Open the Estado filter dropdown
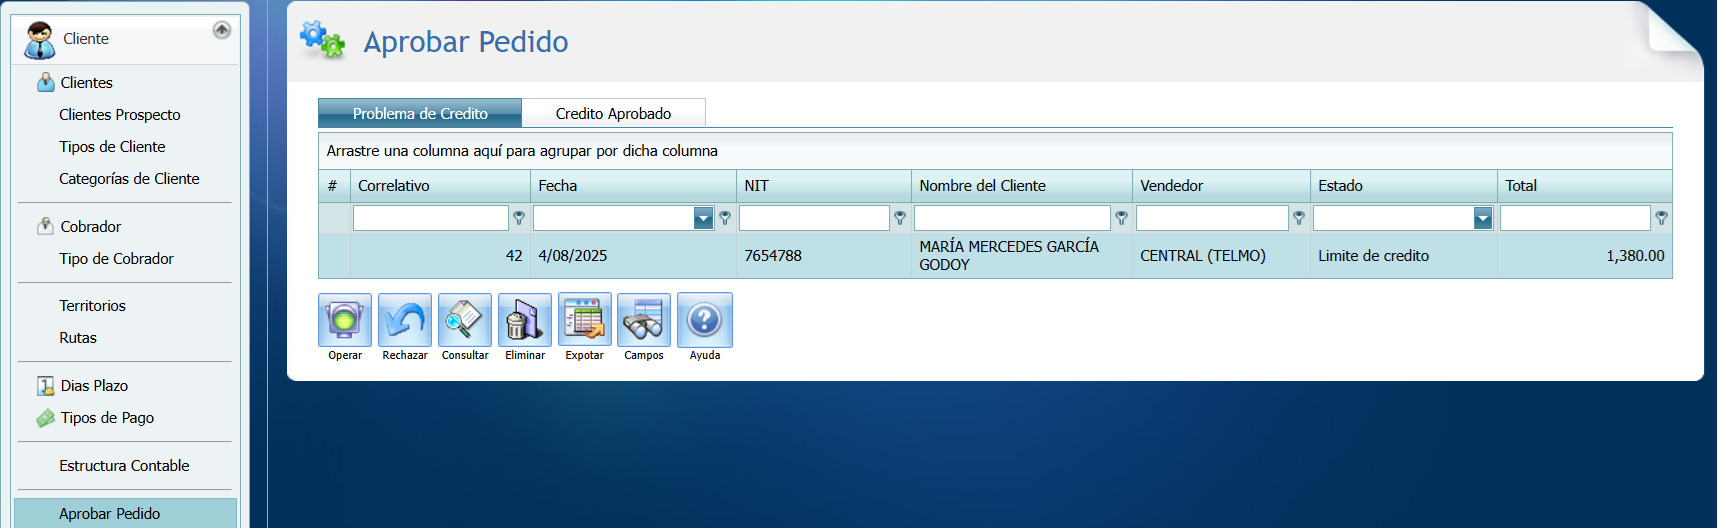This screenshot has height=528, width=1732. (1483, 218)
